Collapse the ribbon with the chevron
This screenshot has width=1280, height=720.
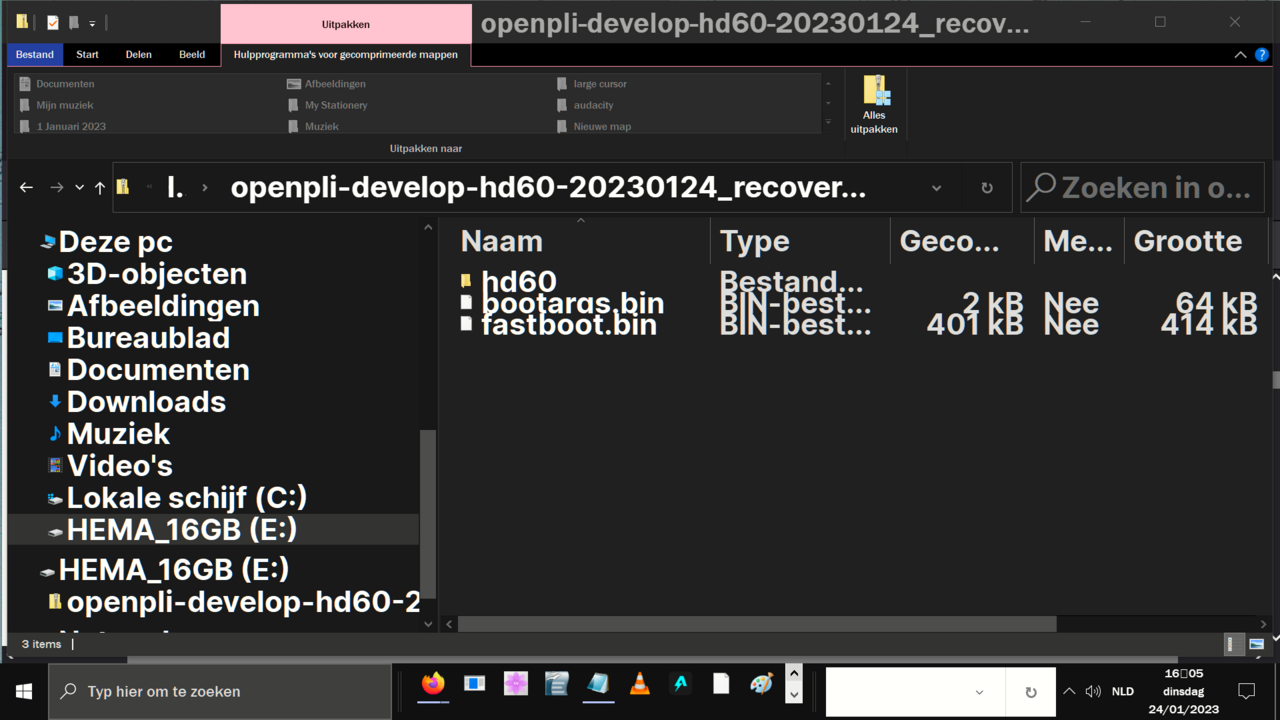pos(1240,55)
